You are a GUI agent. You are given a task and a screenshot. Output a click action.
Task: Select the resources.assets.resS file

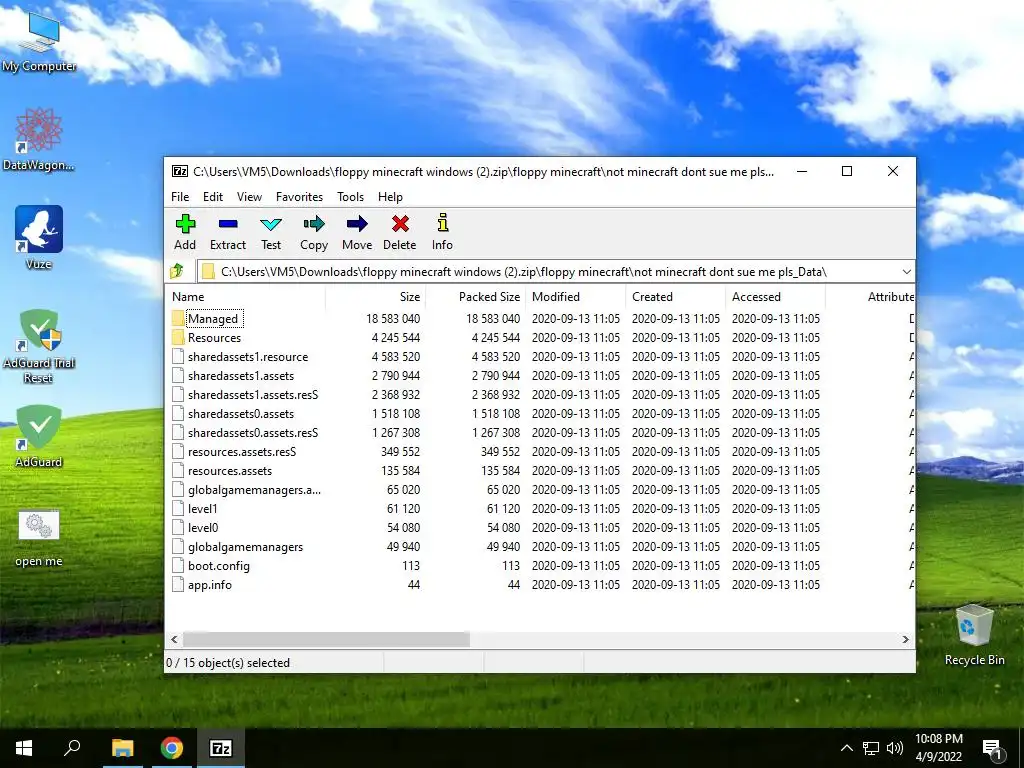coord(242,451)
